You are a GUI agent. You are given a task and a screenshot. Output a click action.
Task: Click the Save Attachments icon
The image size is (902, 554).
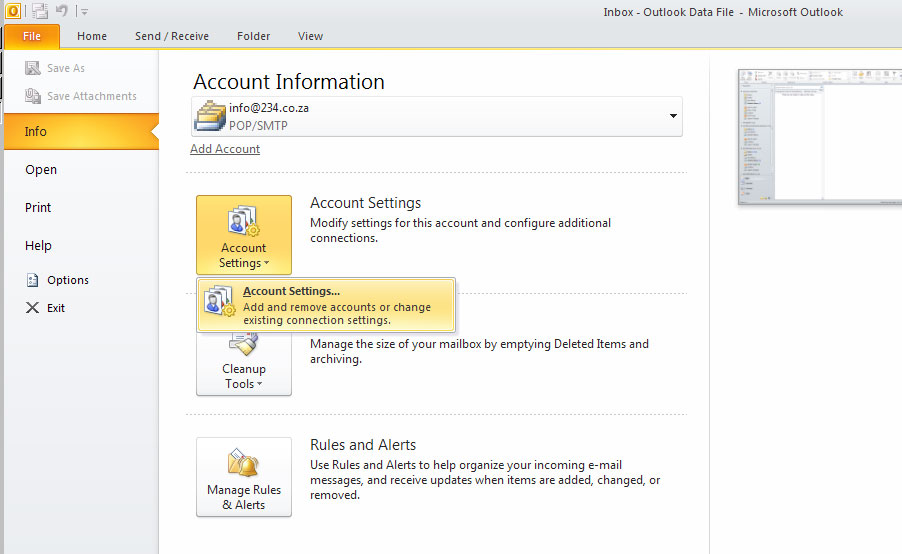tap(33, 96)
